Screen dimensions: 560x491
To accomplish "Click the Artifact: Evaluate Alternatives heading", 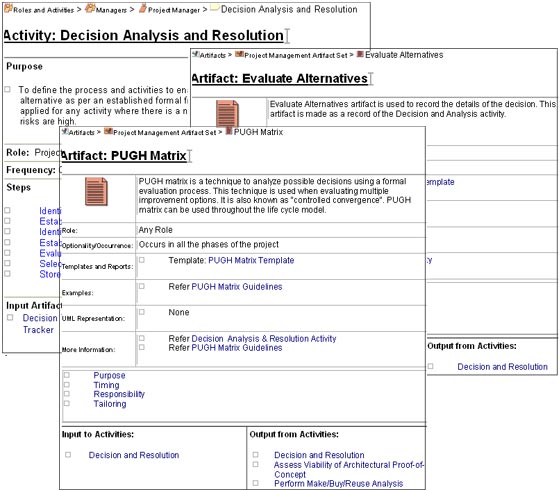I will (x=280, y=78).
